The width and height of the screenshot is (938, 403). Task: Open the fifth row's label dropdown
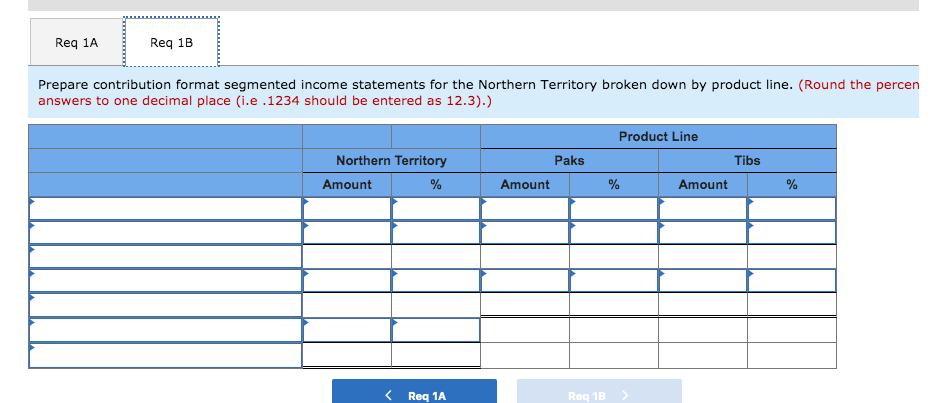pos(165,304)
